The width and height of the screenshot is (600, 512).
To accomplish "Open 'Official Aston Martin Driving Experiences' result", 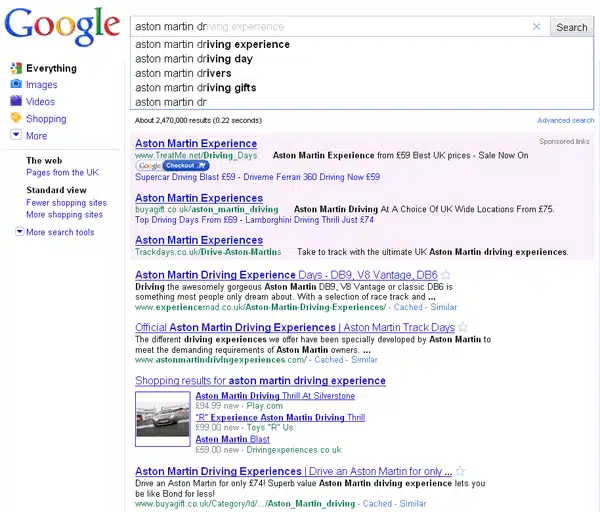I will [295, 328].
